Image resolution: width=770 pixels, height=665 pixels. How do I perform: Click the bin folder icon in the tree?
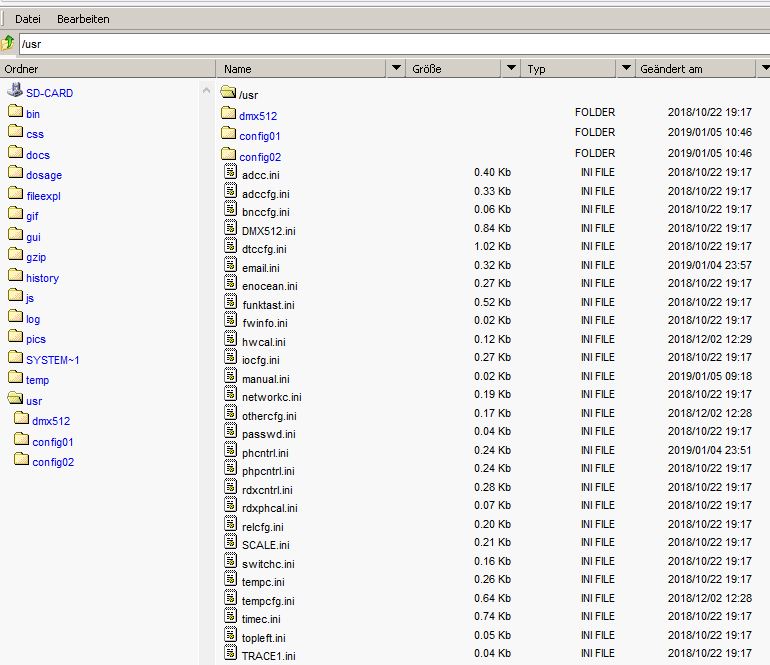pyautogui.click(x=16, y=111)
